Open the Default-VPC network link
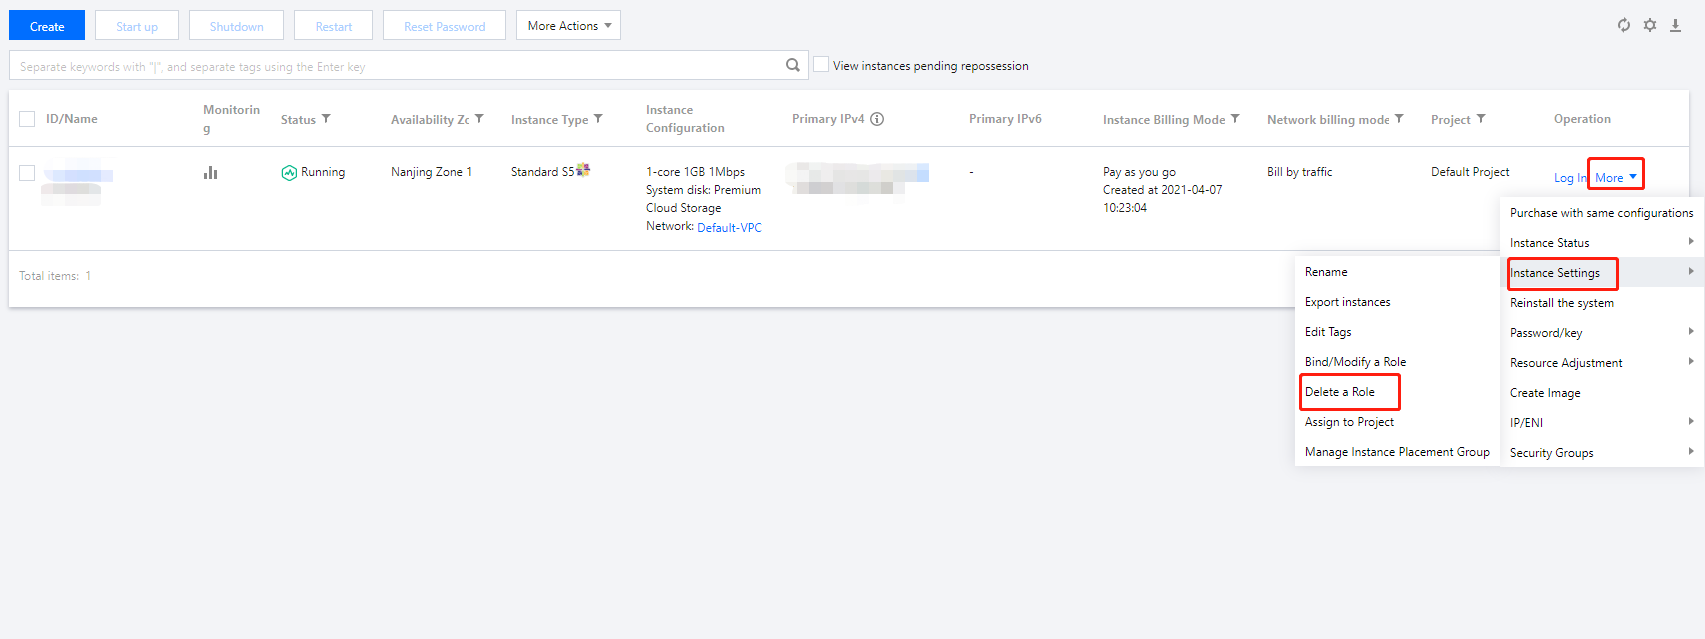This screenshot has width=1705, height=639. (x=729, y=228)
